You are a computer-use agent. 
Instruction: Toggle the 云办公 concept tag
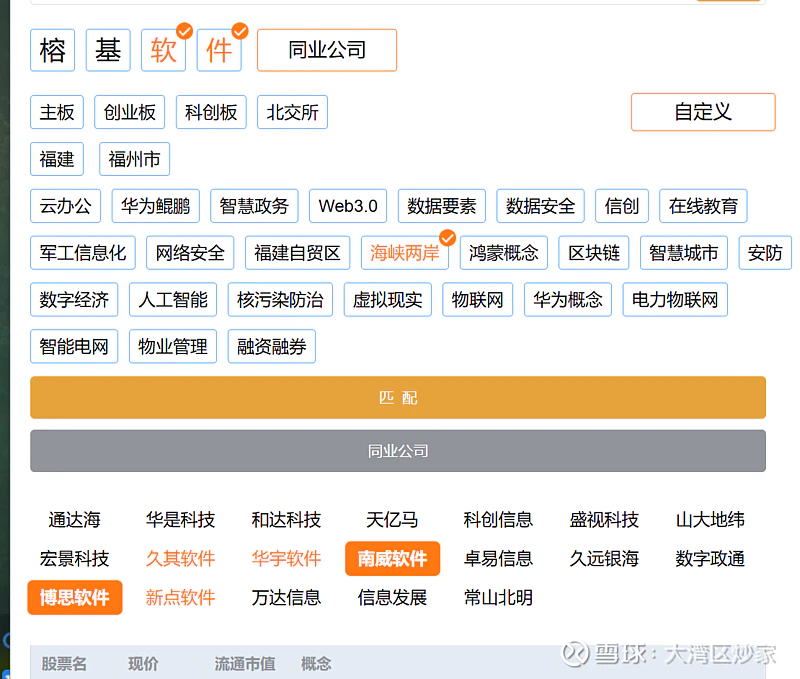click(66, 206)
